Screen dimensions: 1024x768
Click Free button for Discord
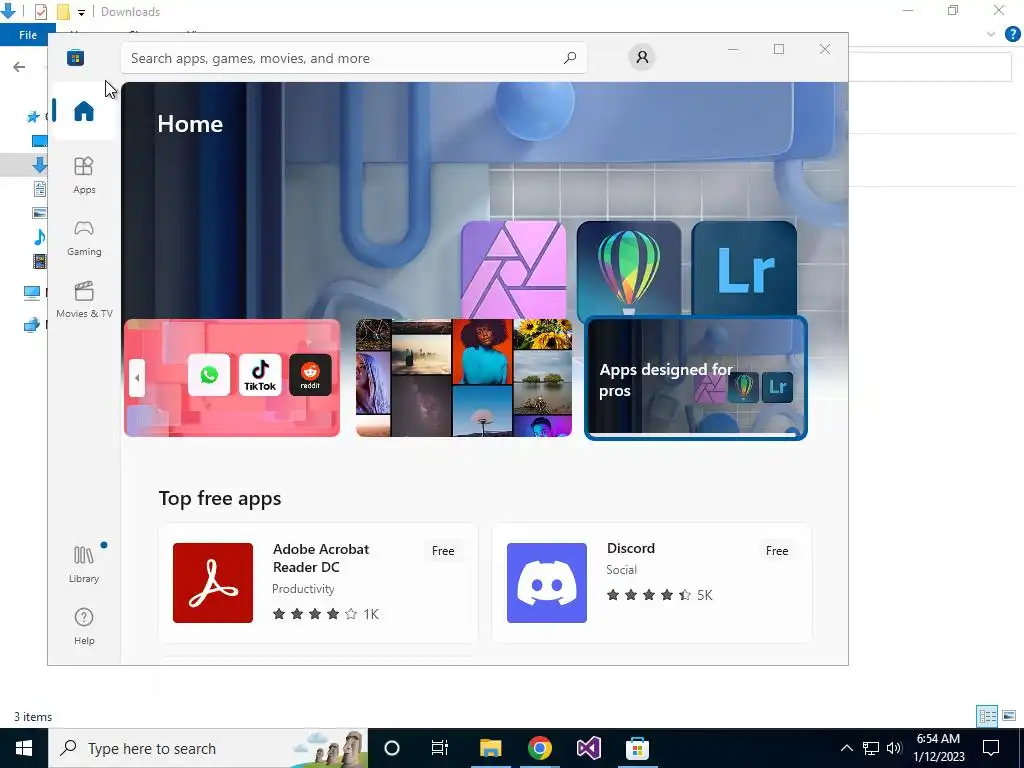click(776, 551)
